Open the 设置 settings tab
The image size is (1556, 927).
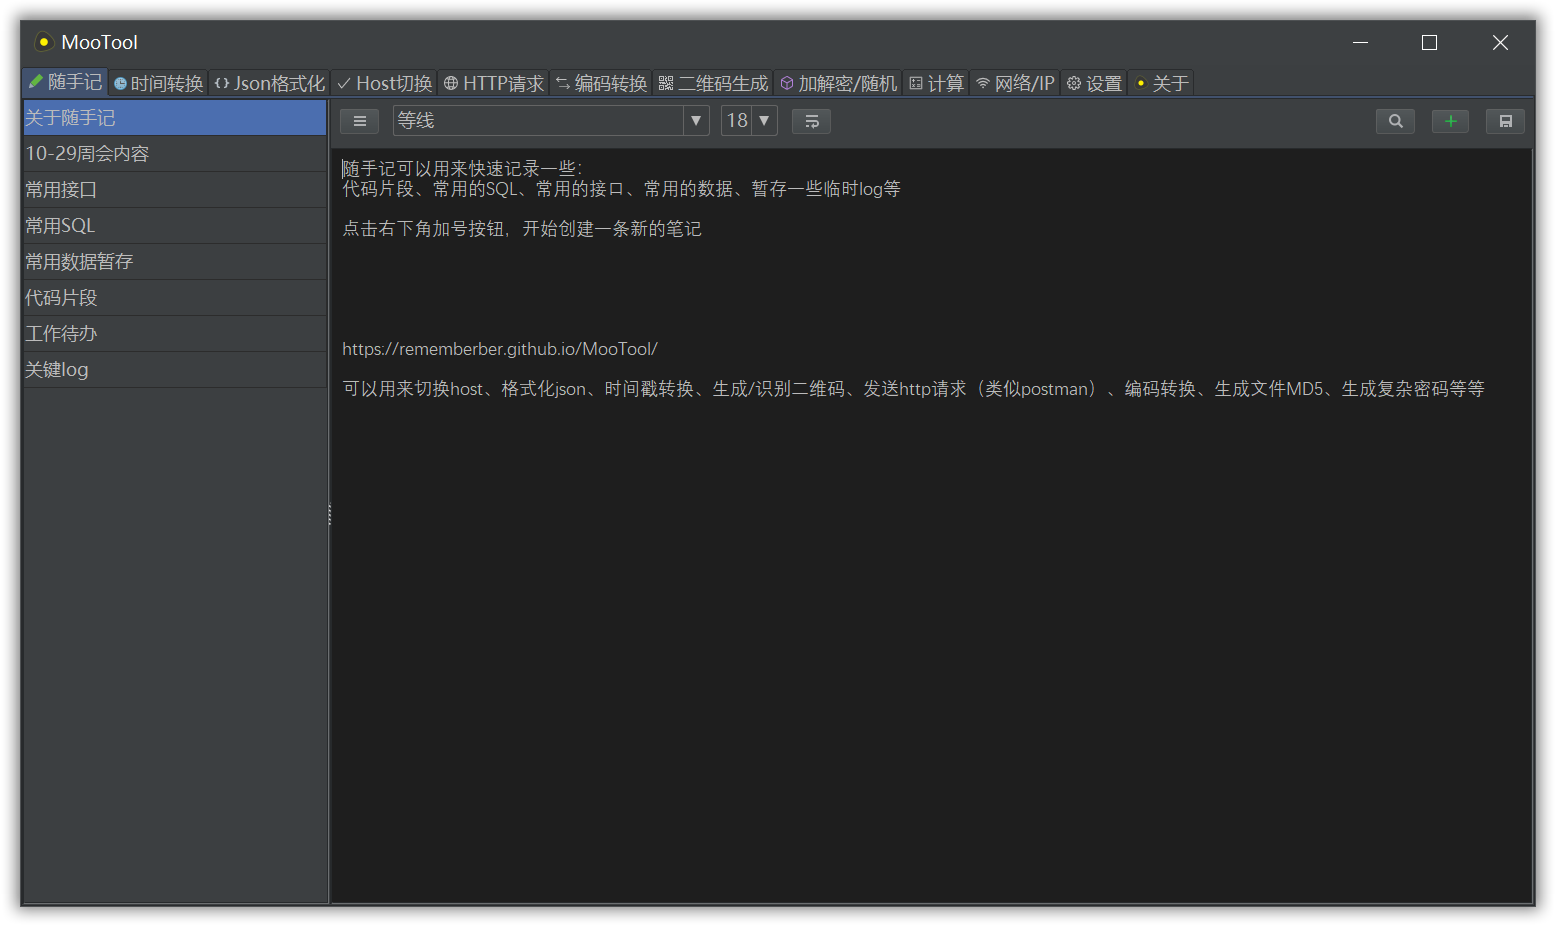click(1094, 83)
